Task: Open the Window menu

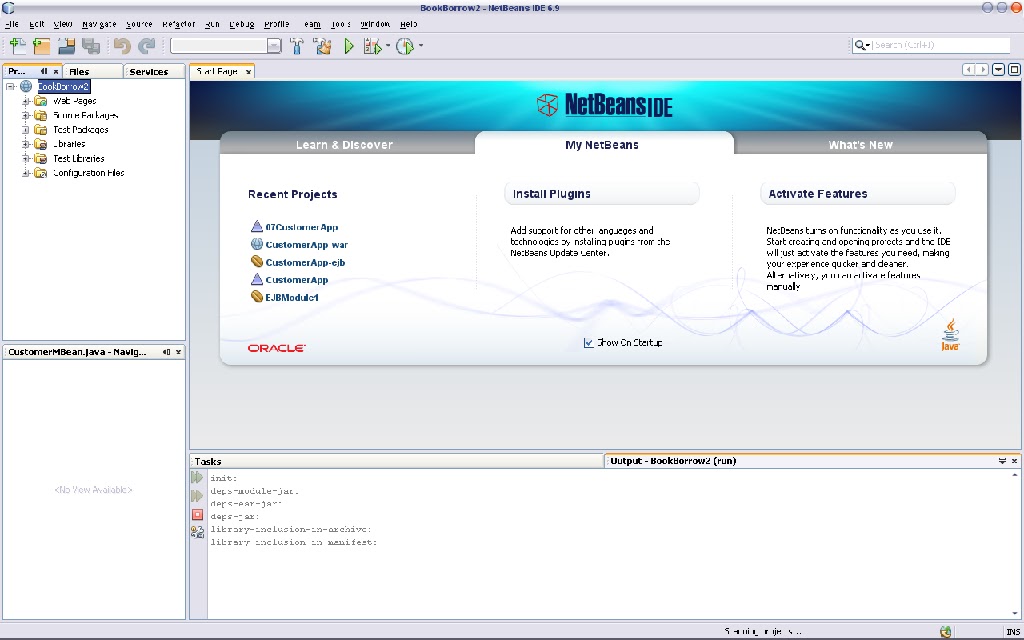Action: click(x=375, y=24)
